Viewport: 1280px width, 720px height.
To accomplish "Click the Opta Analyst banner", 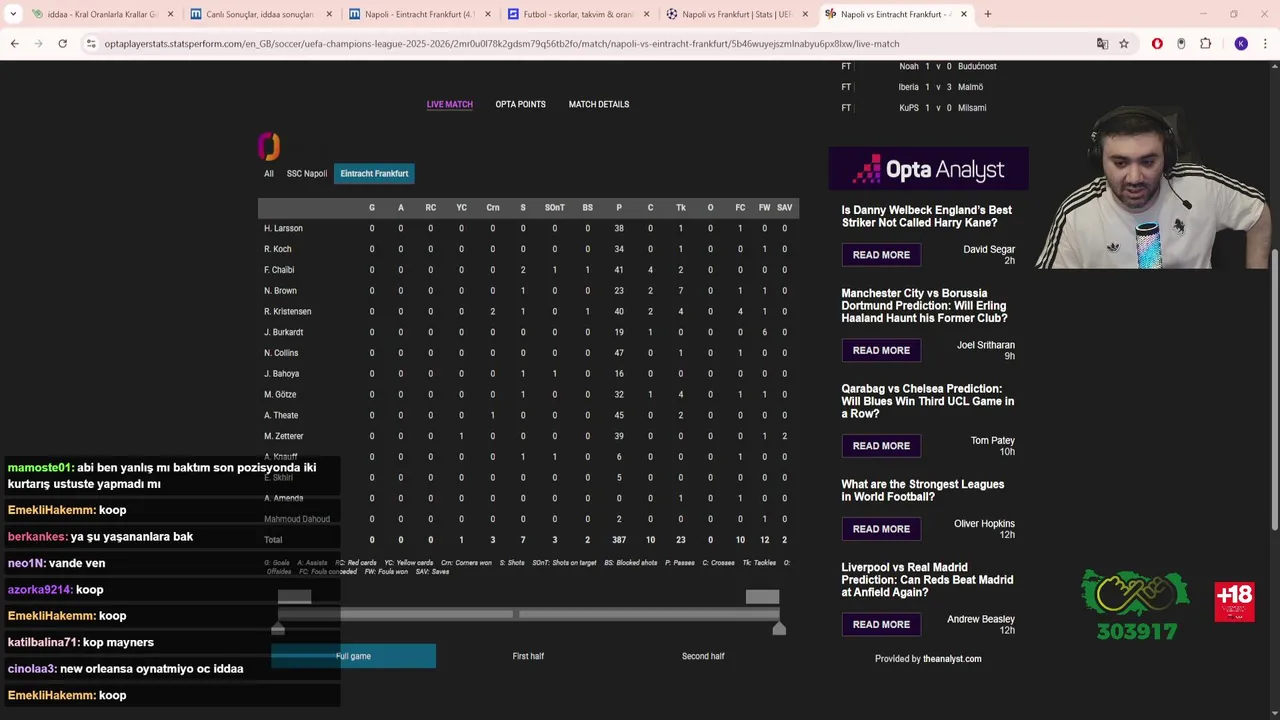I will coord(928,169).
